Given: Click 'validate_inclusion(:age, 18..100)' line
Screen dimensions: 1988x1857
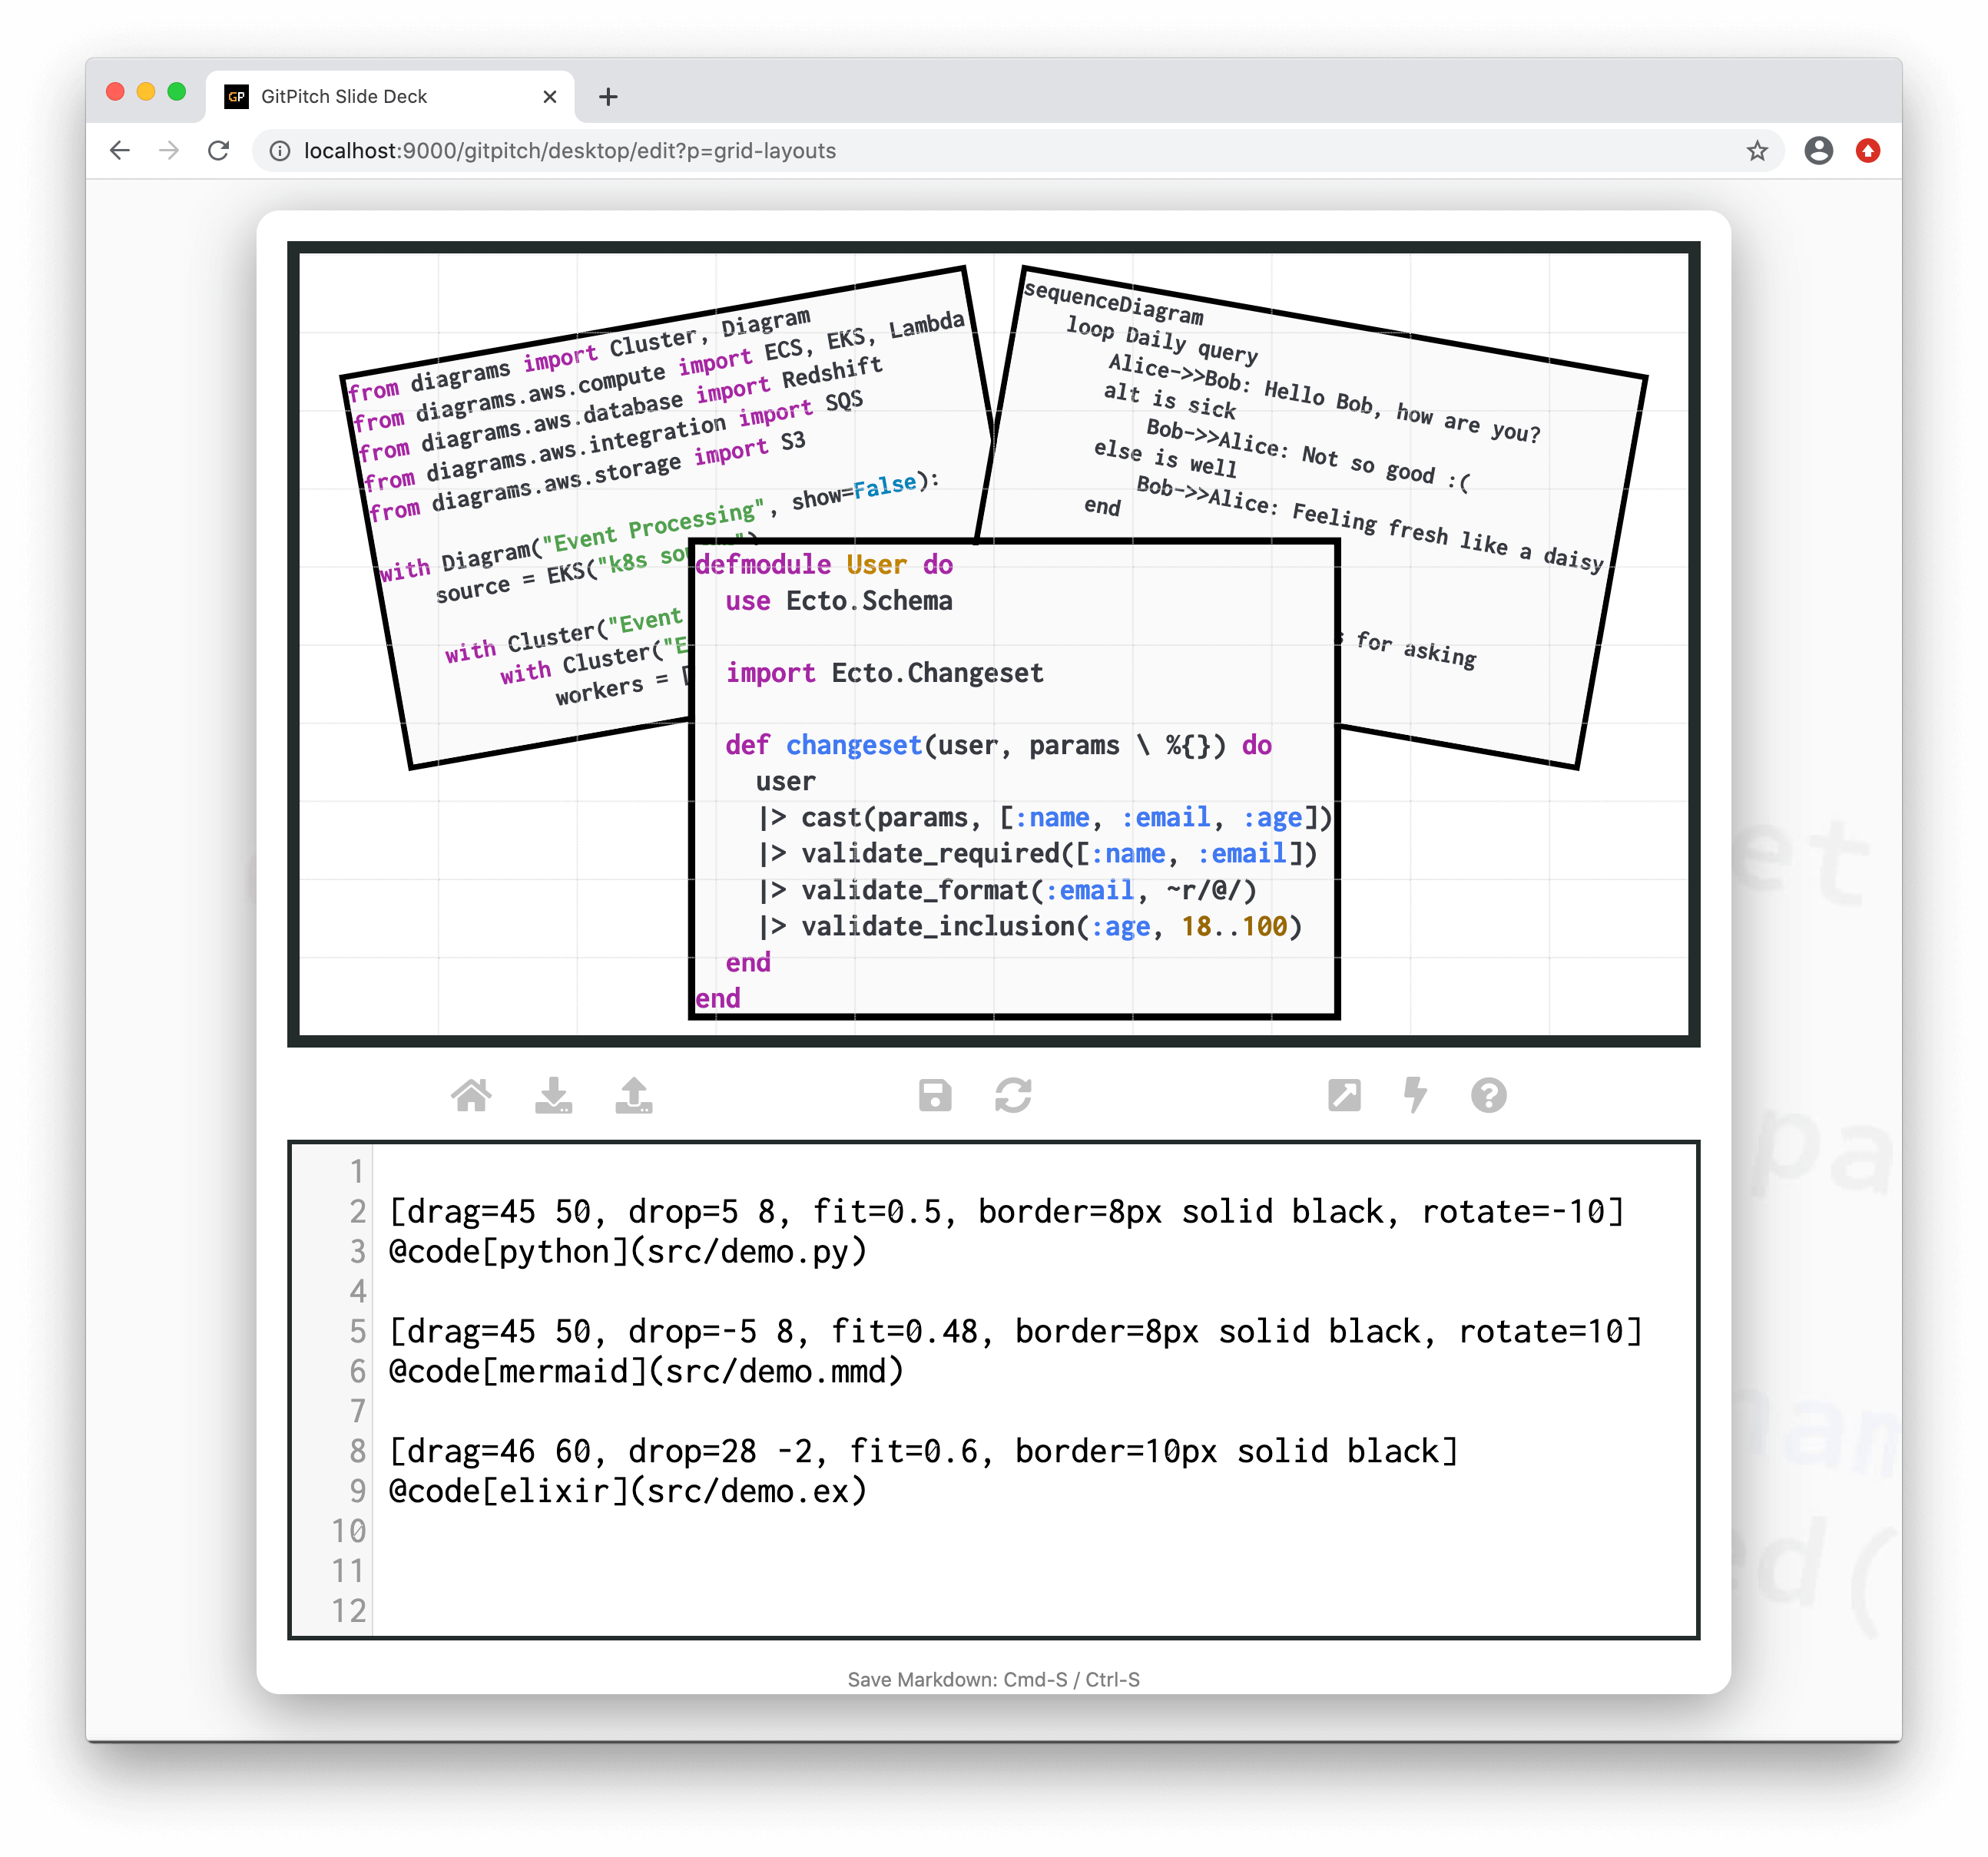Looking at the screenshot, I should click(1030, 927).
